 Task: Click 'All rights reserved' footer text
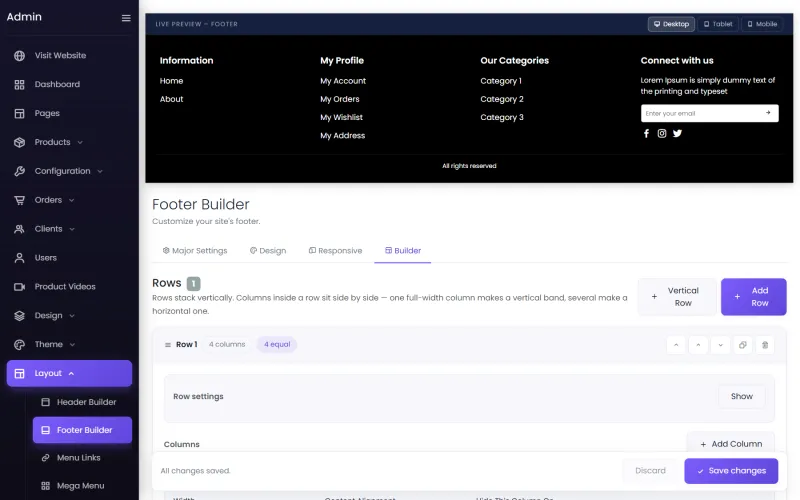click(469, 166)
